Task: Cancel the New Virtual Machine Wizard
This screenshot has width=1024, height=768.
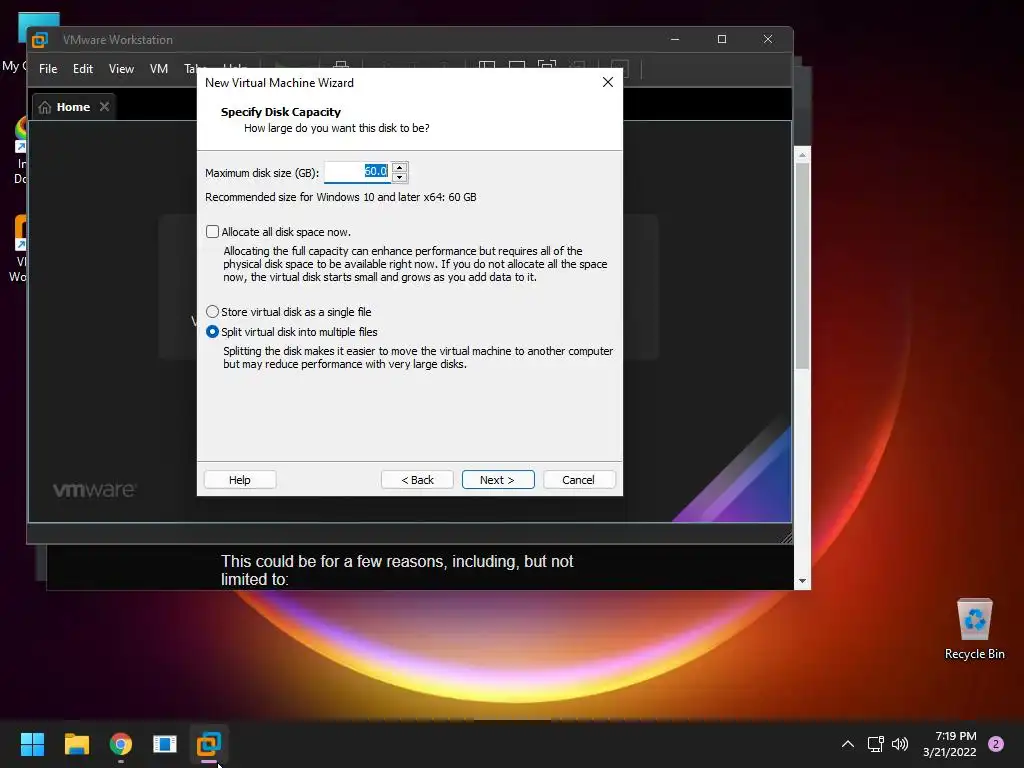Action: tap(579, 480)
